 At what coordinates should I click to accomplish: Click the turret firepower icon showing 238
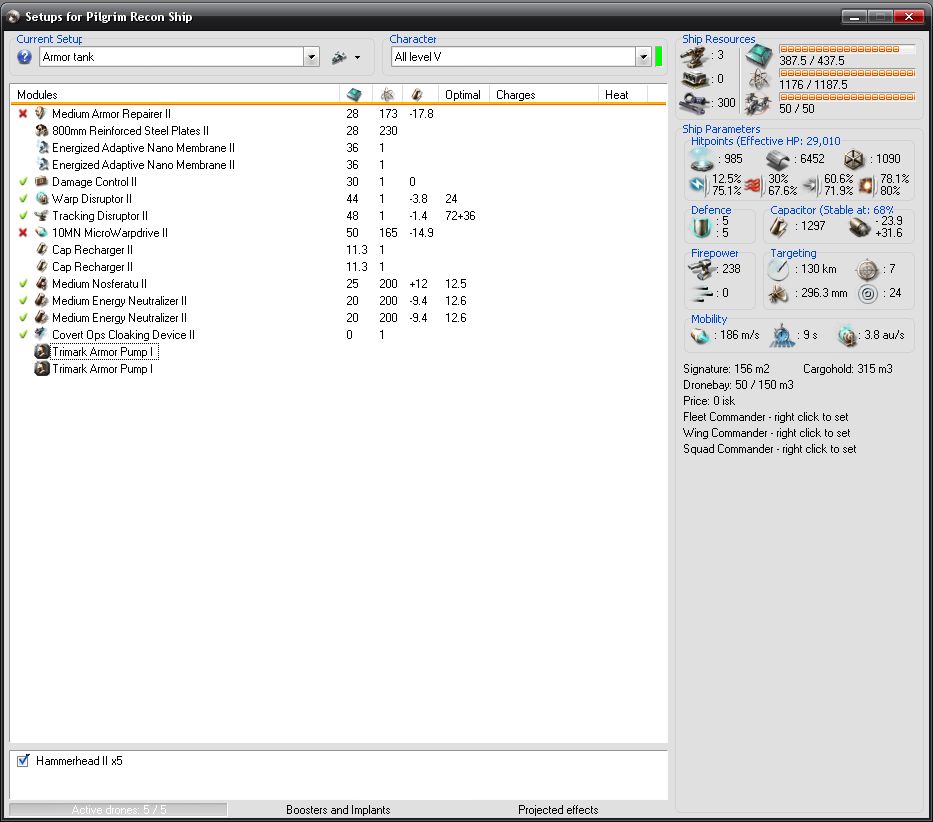point(702,269)
